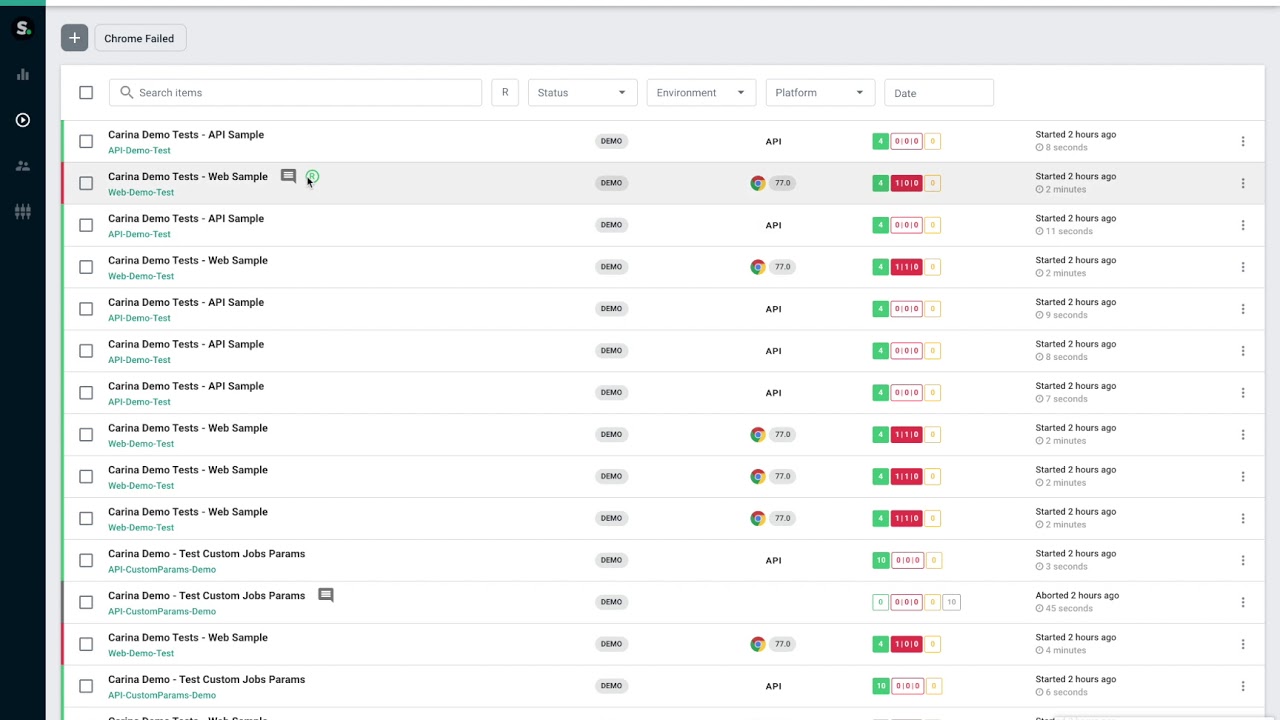Check the 6 seconds Custom Jobs run
Image resolution: width=1280 pixels, height=720 pixels.
[86, 686]
